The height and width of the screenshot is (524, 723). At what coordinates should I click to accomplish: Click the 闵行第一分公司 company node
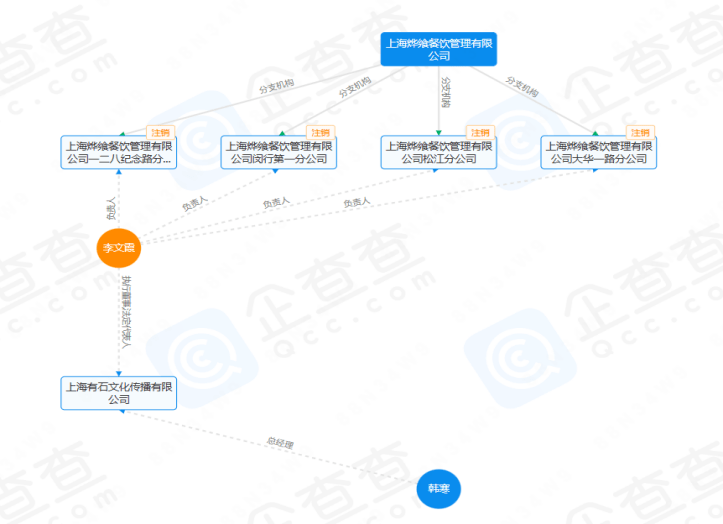click(x=279, y=152)
